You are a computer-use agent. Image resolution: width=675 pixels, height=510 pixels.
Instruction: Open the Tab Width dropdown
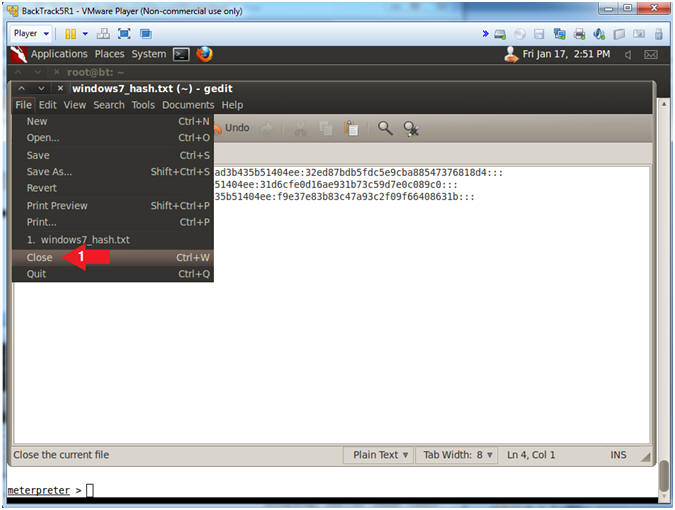click(x=457, y=455)
